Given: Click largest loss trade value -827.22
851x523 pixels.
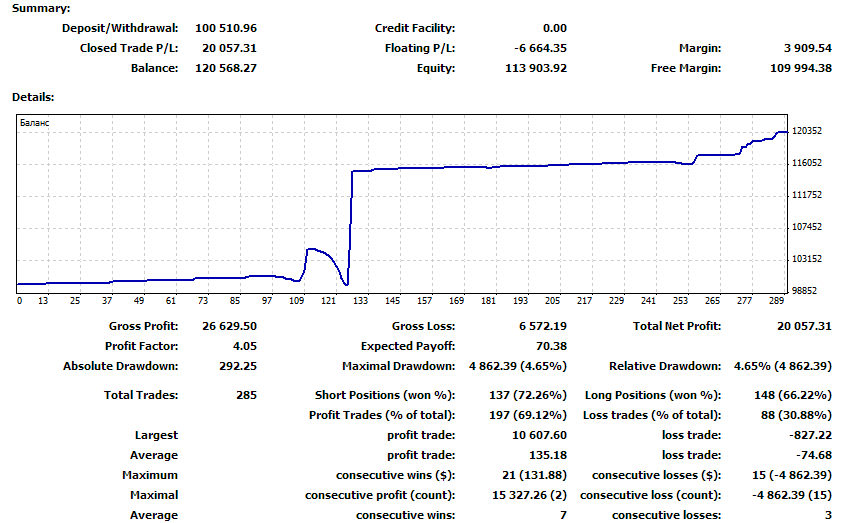Looking at the screenshot, I should (810, 435).
